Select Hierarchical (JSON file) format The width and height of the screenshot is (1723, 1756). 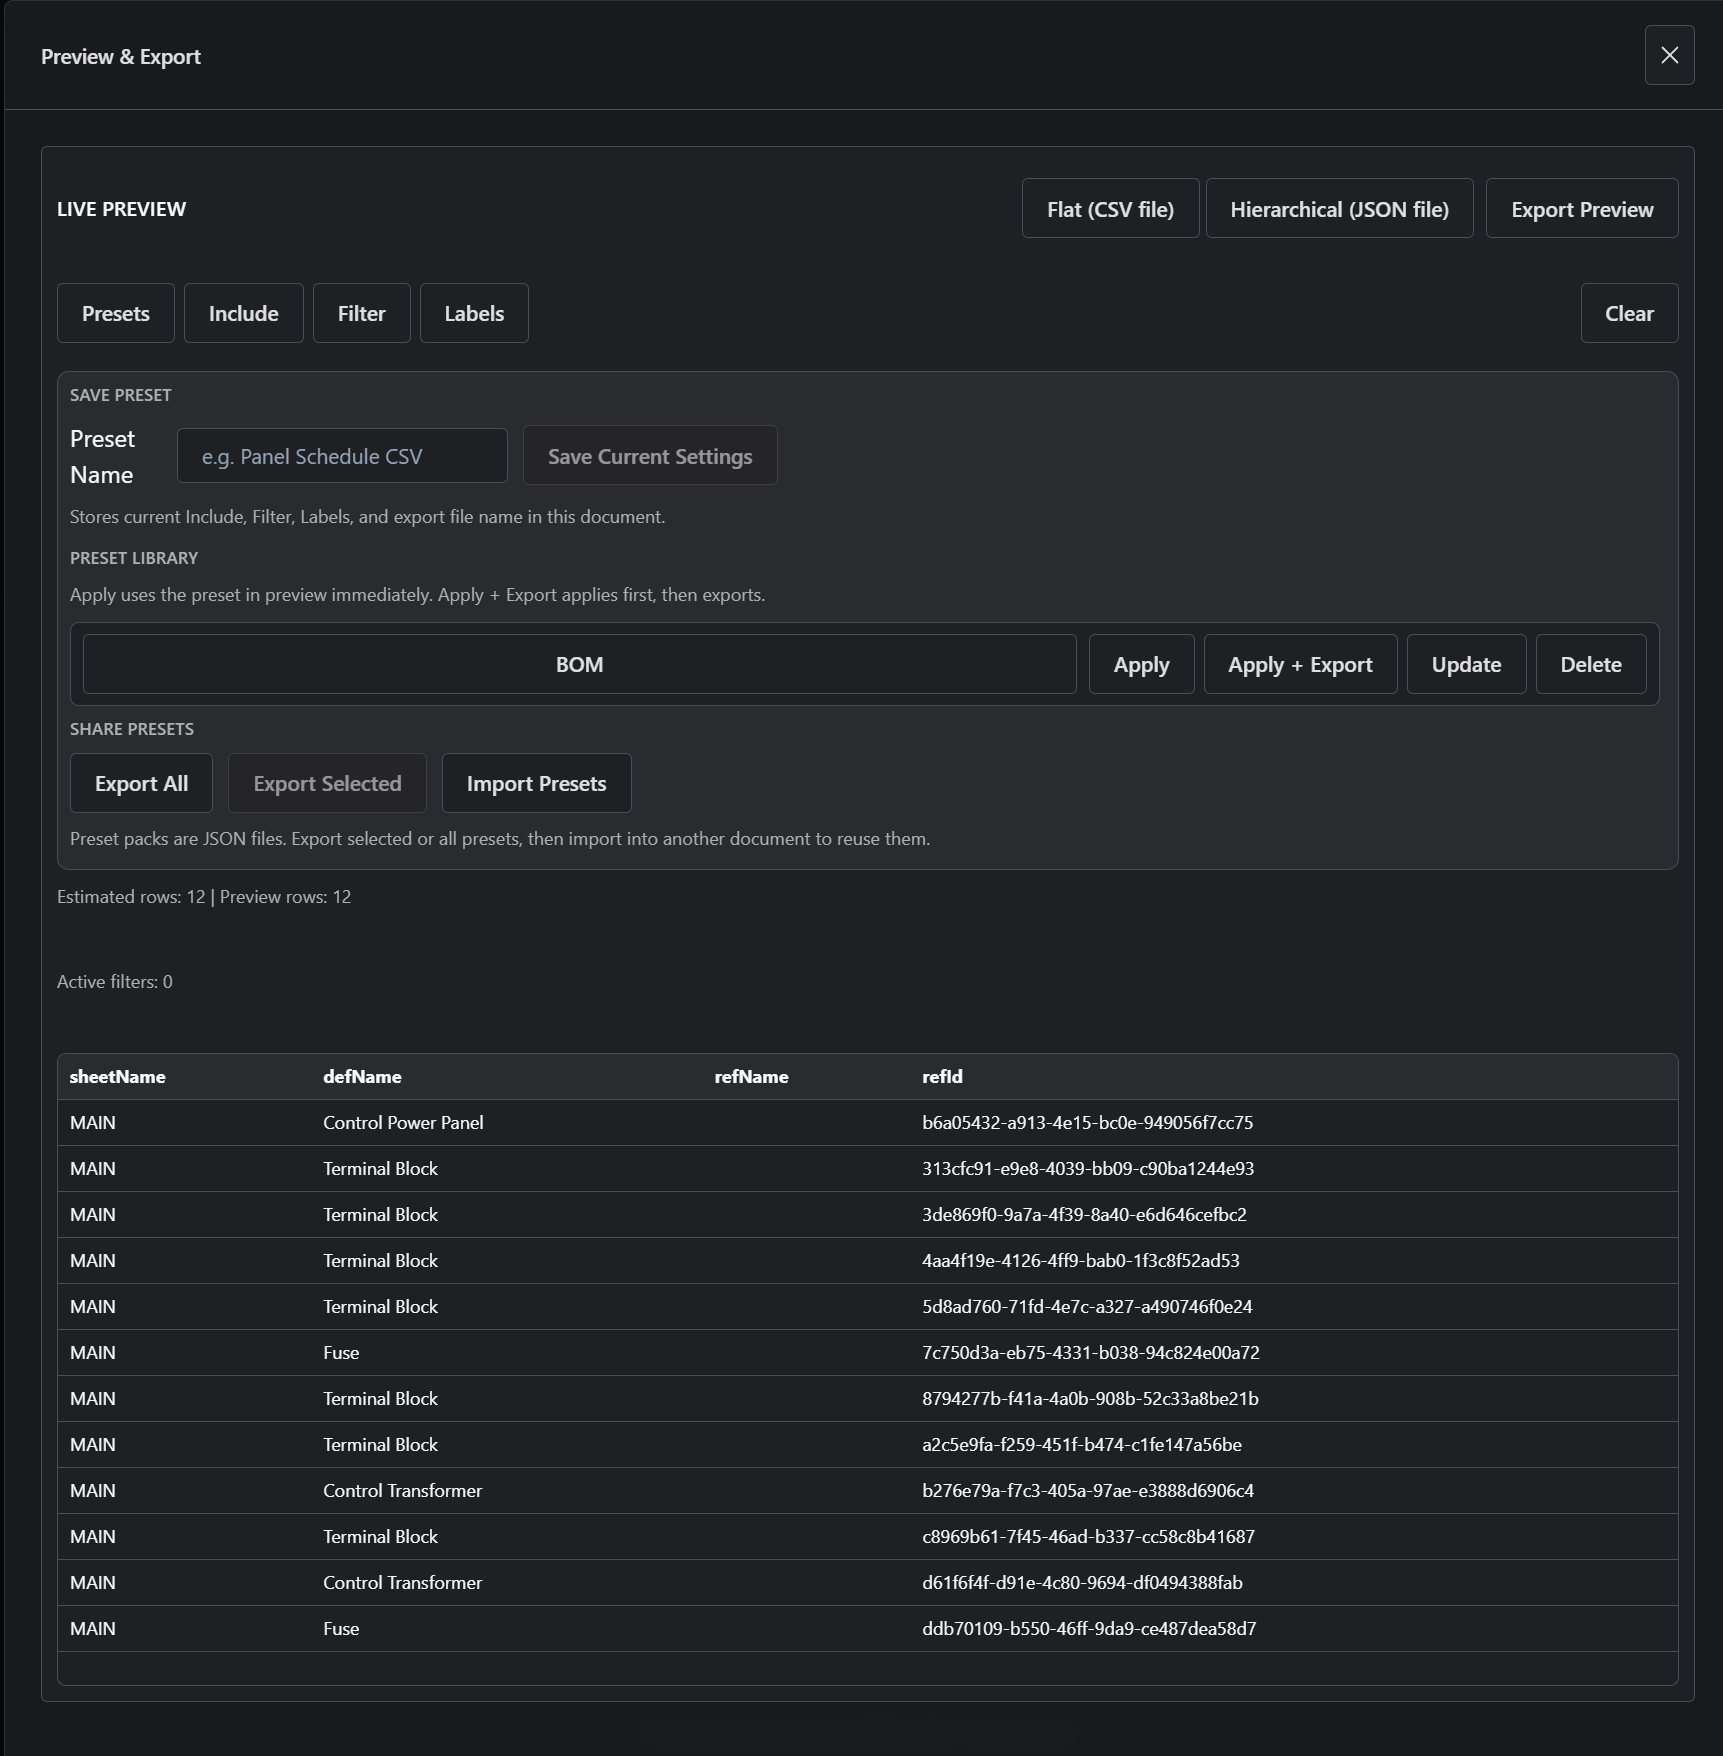click(x=1339, y=209)
